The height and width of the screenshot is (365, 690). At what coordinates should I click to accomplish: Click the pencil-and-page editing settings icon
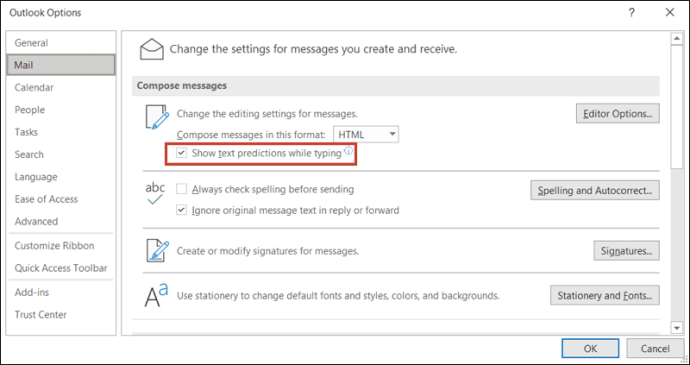tap(157, 117)
